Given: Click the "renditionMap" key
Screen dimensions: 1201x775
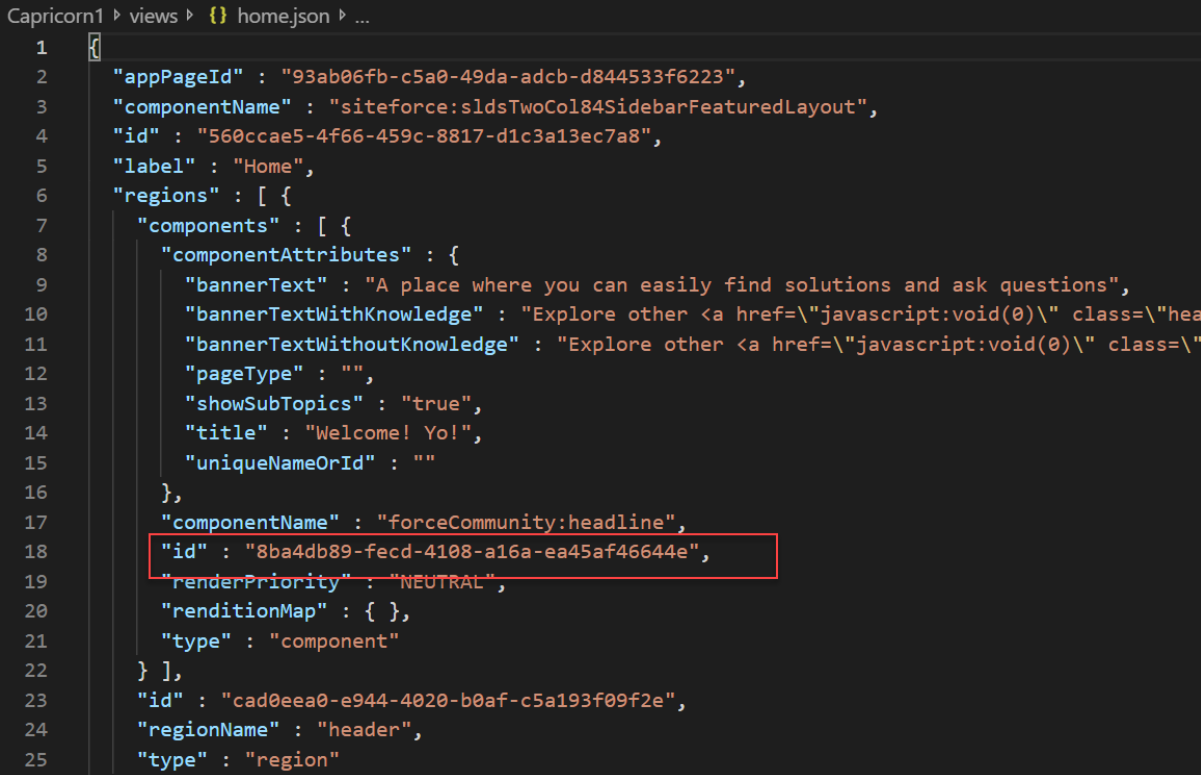Looking at the screenshot, I should pos(244,611).
